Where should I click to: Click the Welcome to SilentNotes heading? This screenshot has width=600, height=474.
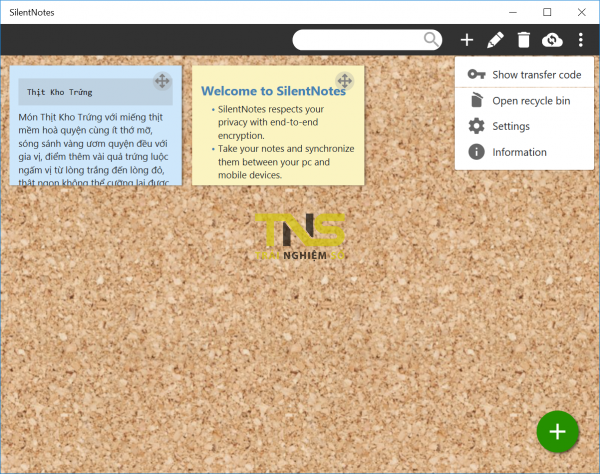pos(273,91)
